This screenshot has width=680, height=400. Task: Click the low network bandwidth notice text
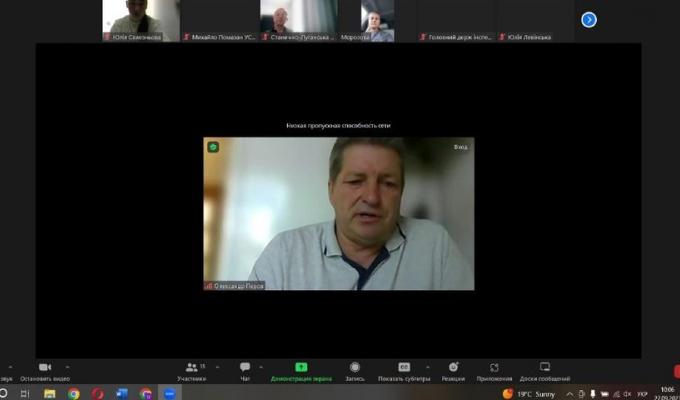pos(338,125)
